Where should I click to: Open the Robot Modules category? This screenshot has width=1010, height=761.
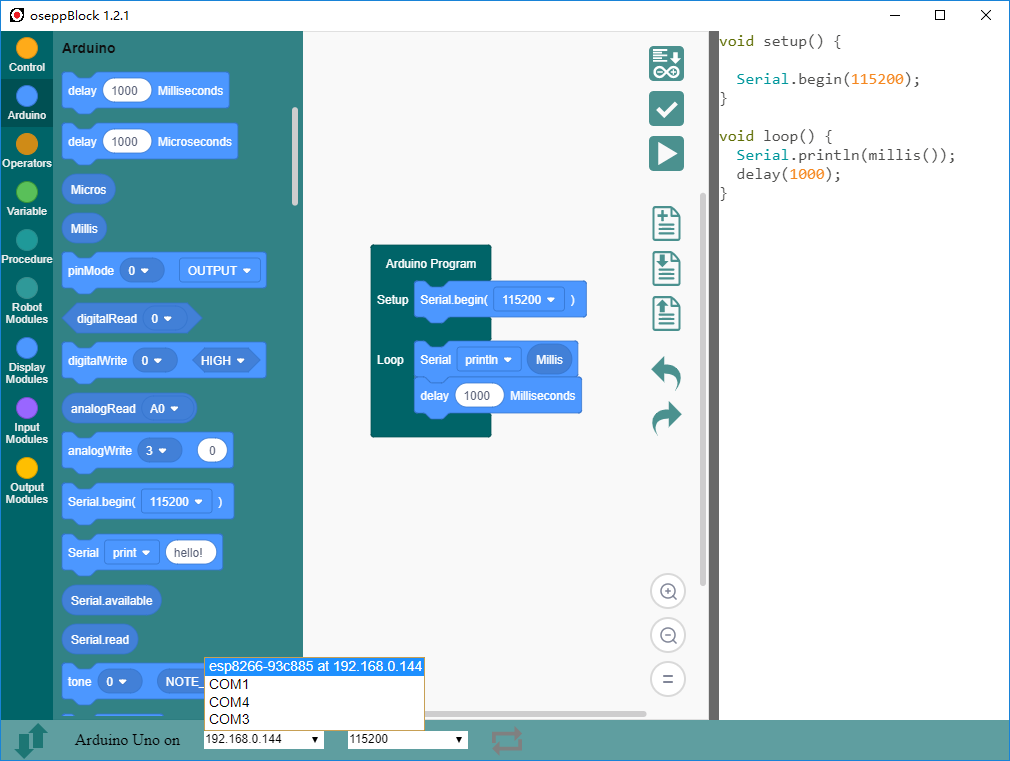27,300
